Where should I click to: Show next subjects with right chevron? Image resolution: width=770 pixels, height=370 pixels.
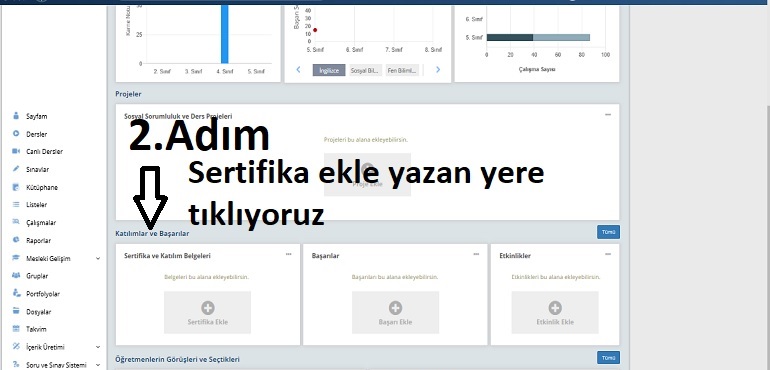tap(438, 70)
